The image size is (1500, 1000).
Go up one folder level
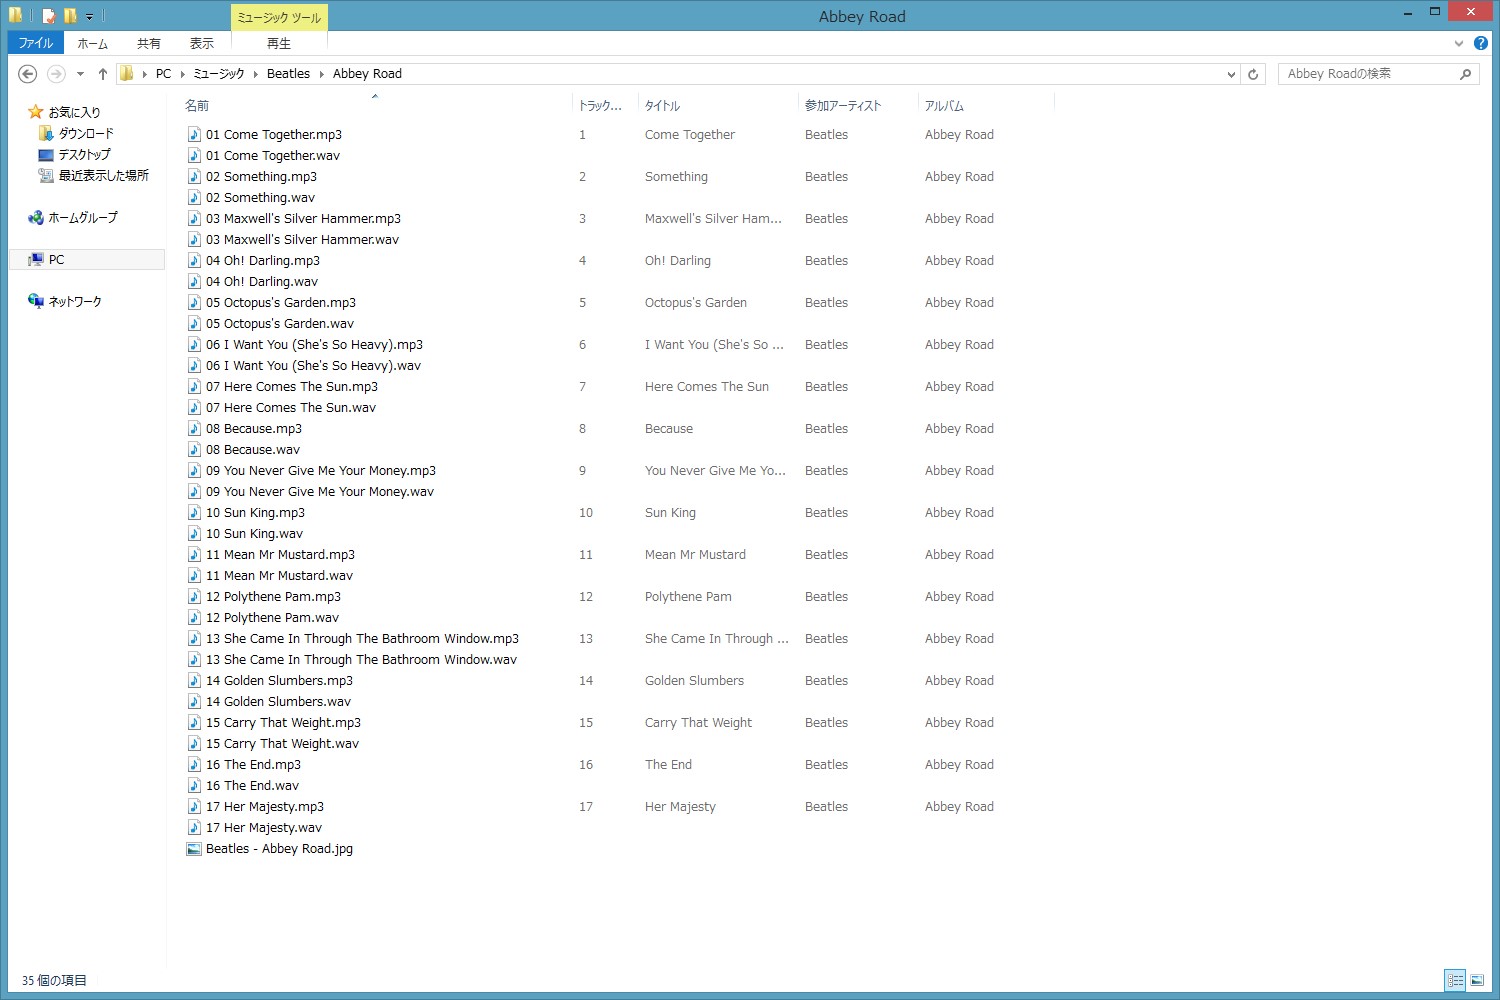click(x=102, y=74)
